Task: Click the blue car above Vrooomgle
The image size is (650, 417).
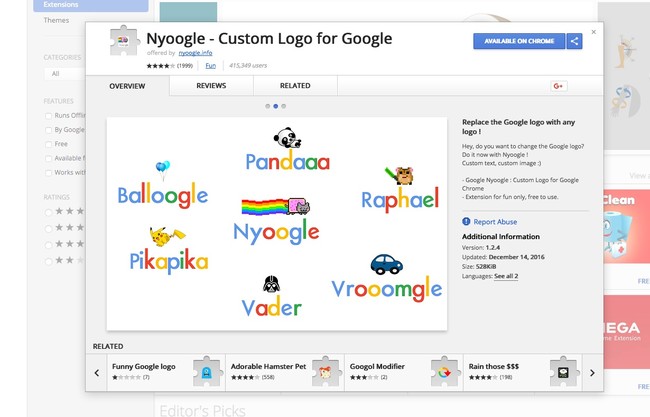Action: (x=386, y=264)
